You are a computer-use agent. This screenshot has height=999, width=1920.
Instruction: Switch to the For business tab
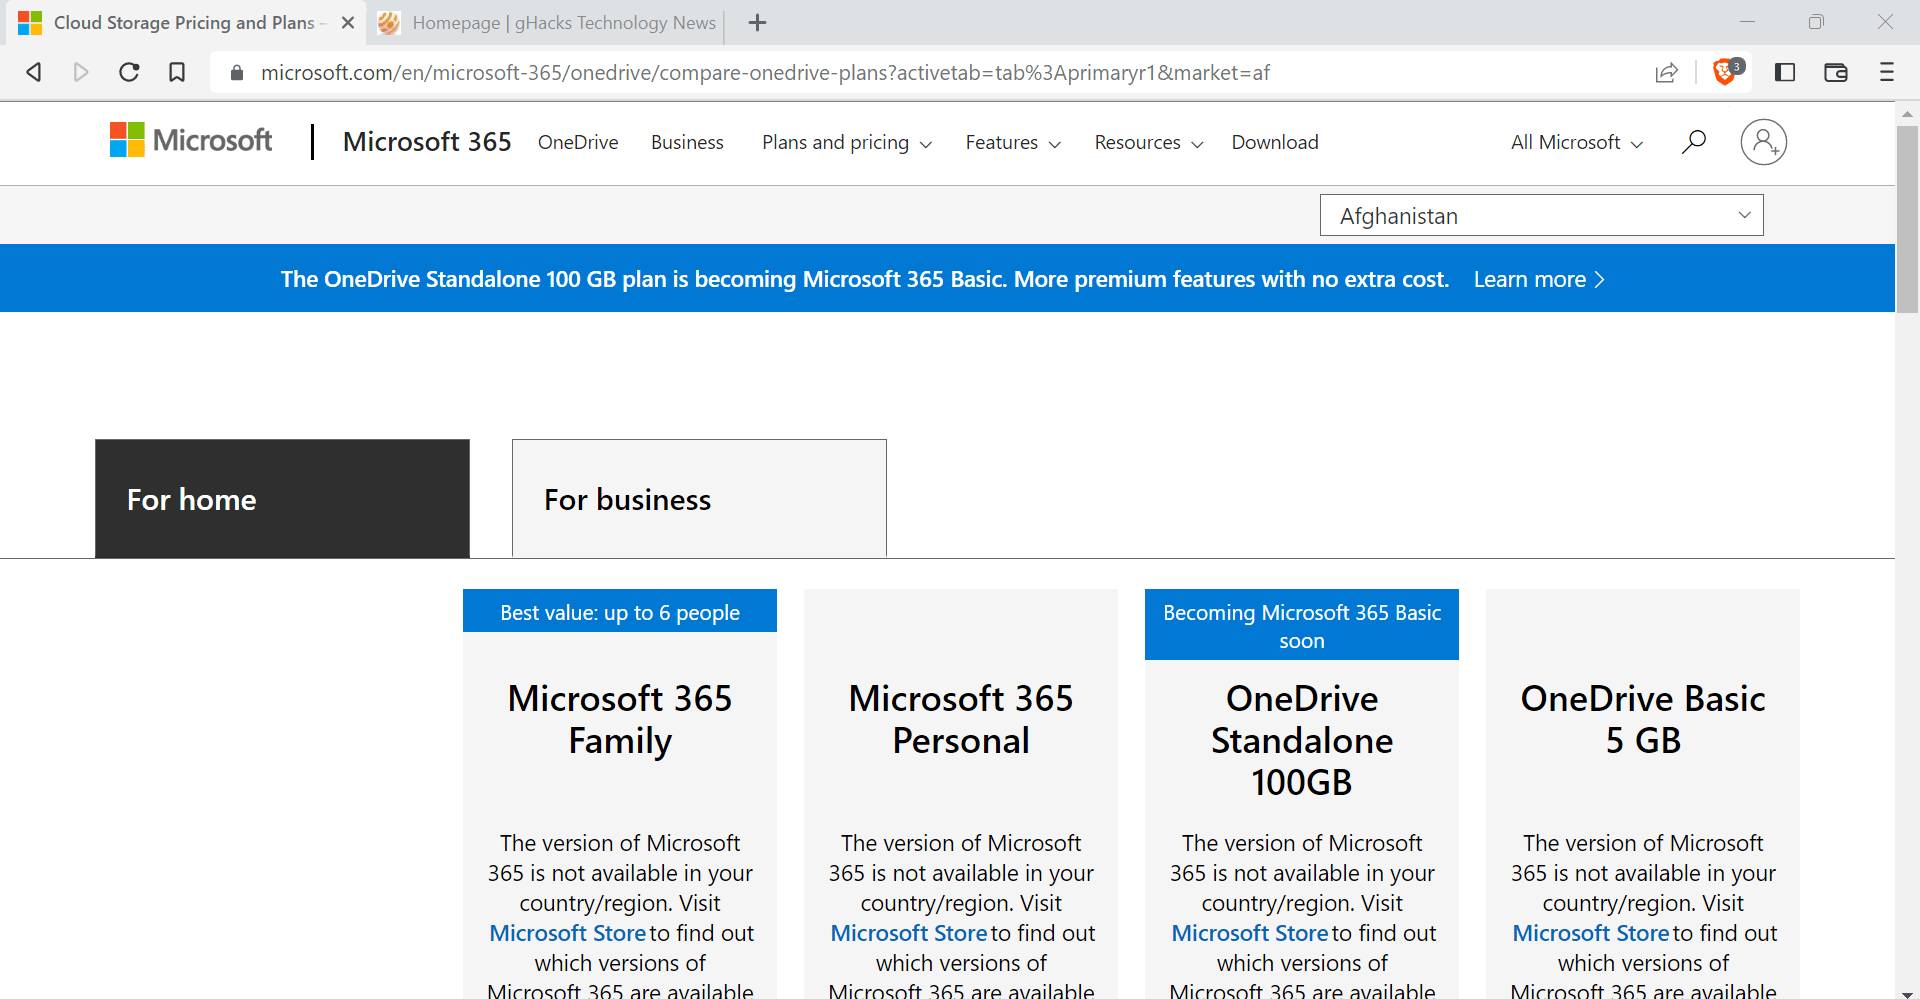point(699,498)
